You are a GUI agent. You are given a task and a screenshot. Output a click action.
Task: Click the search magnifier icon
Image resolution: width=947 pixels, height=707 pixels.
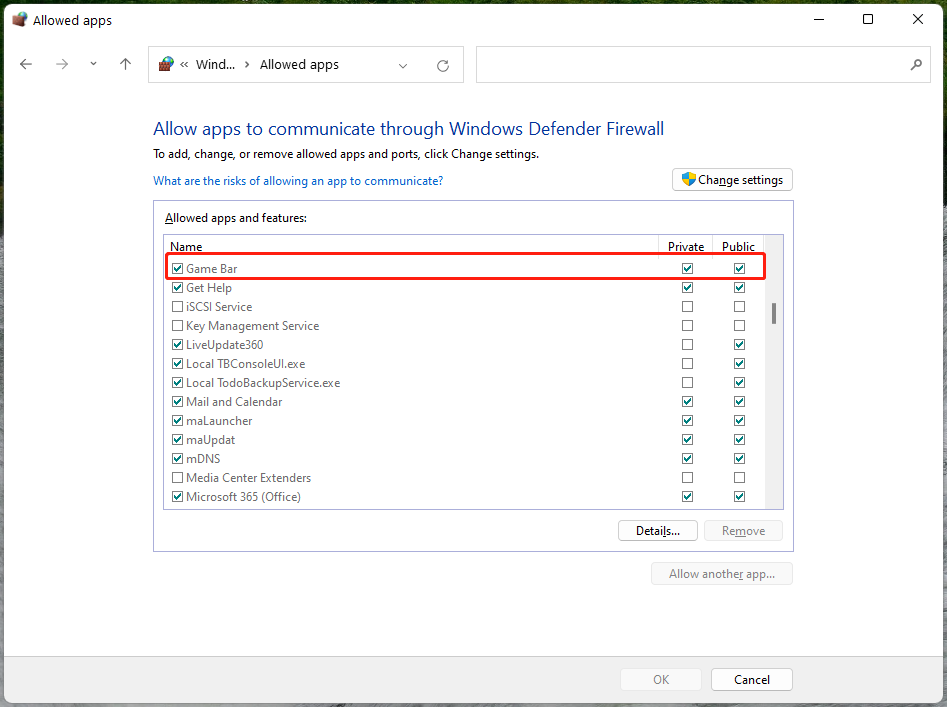click(x=915, y=65)
